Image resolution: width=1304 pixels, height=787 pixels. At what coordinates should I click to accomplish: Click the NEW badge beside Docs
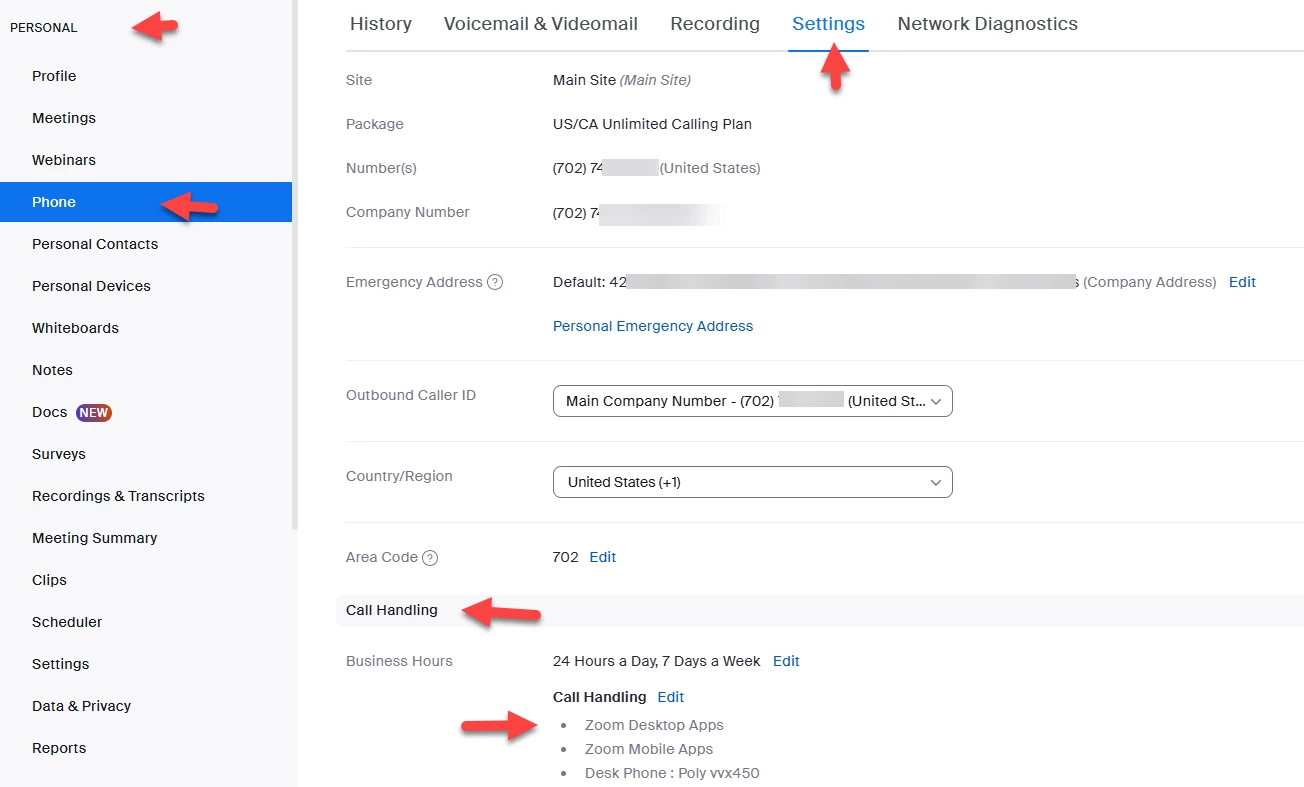click(94, 412)
